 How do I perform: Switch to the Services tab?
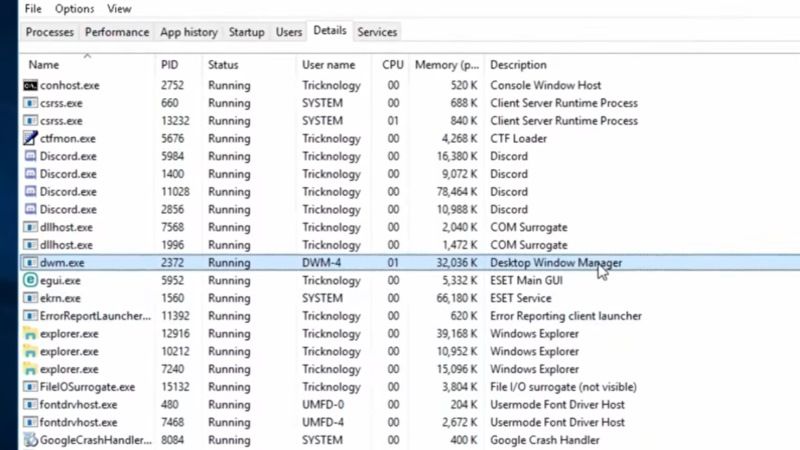click(x=377, y=32)
